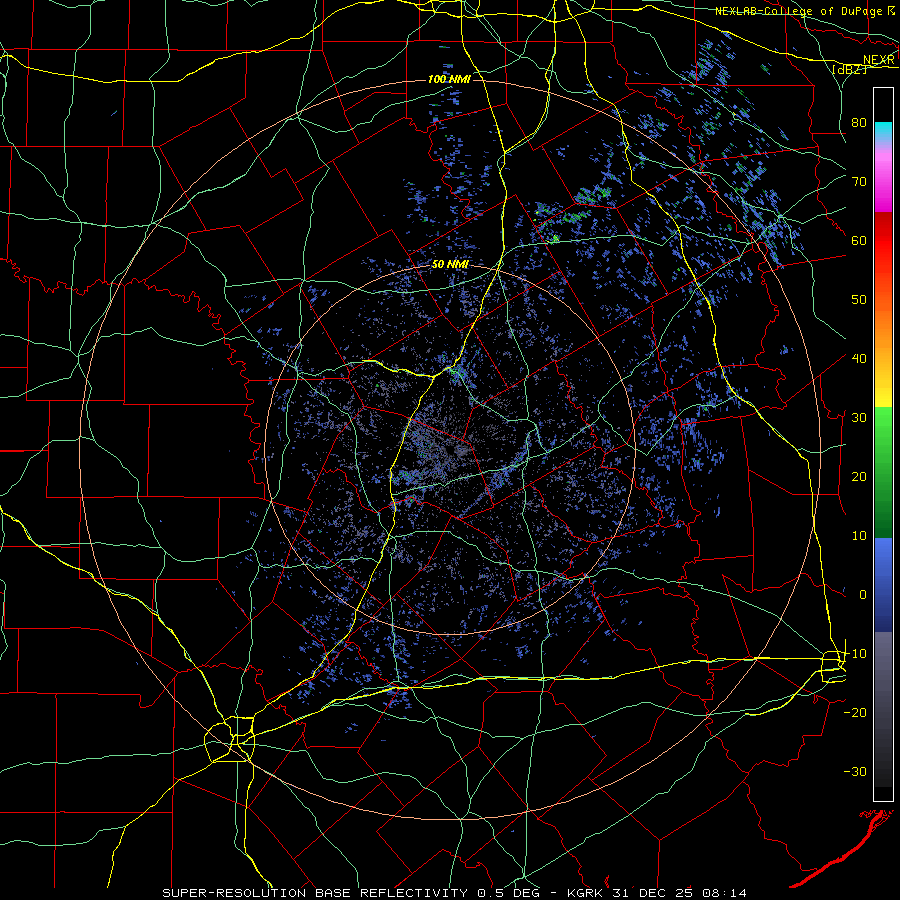
Task: Click the 80 dBZ scale label
Action: click(x=859, y=122)
